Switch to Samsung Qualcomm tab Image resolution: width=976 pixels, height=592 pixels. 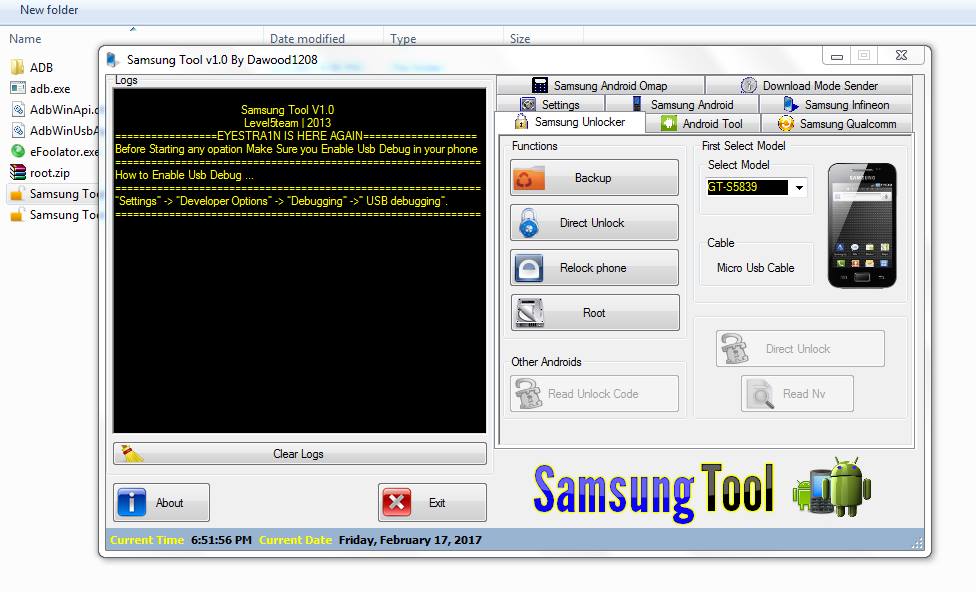click(x=837, y=123)
